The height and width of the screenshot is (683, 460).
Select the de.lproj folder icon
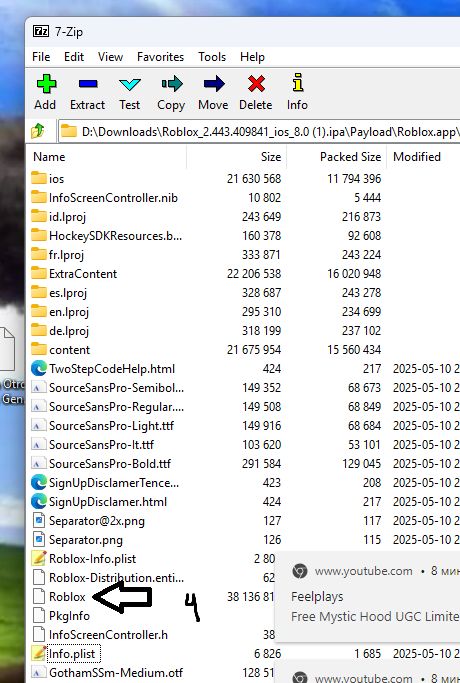[x=39, y=330]
